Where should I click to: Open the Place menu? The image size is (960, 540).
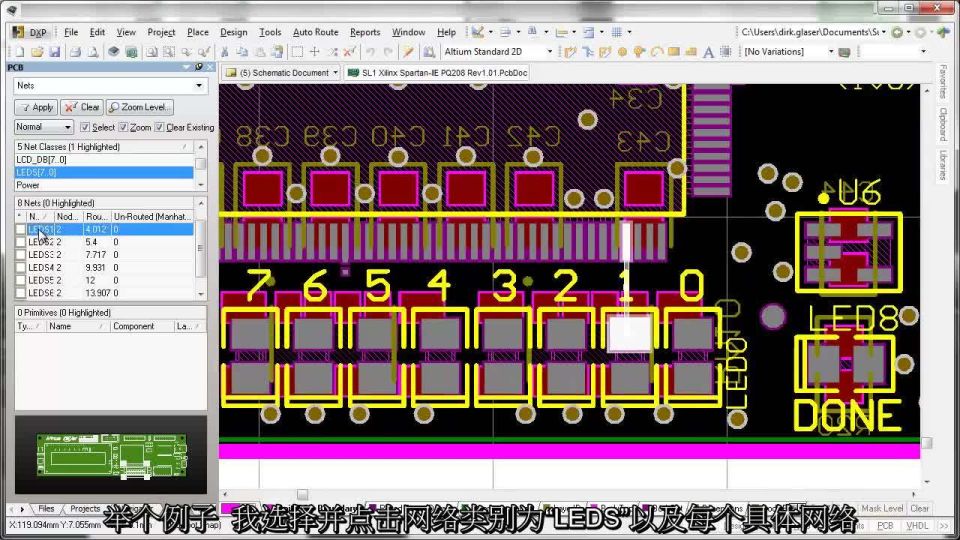pos(198,32)
